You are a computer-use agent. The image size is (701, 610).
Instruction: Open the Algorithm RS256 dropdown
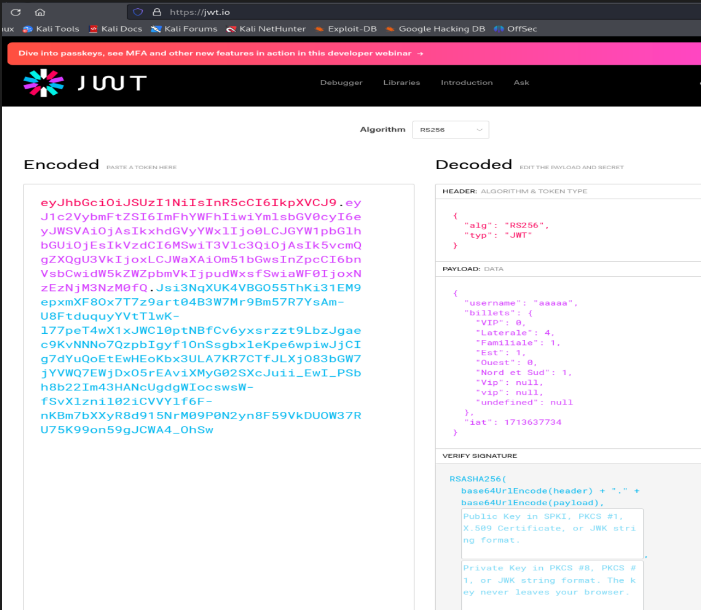point(450,130)
